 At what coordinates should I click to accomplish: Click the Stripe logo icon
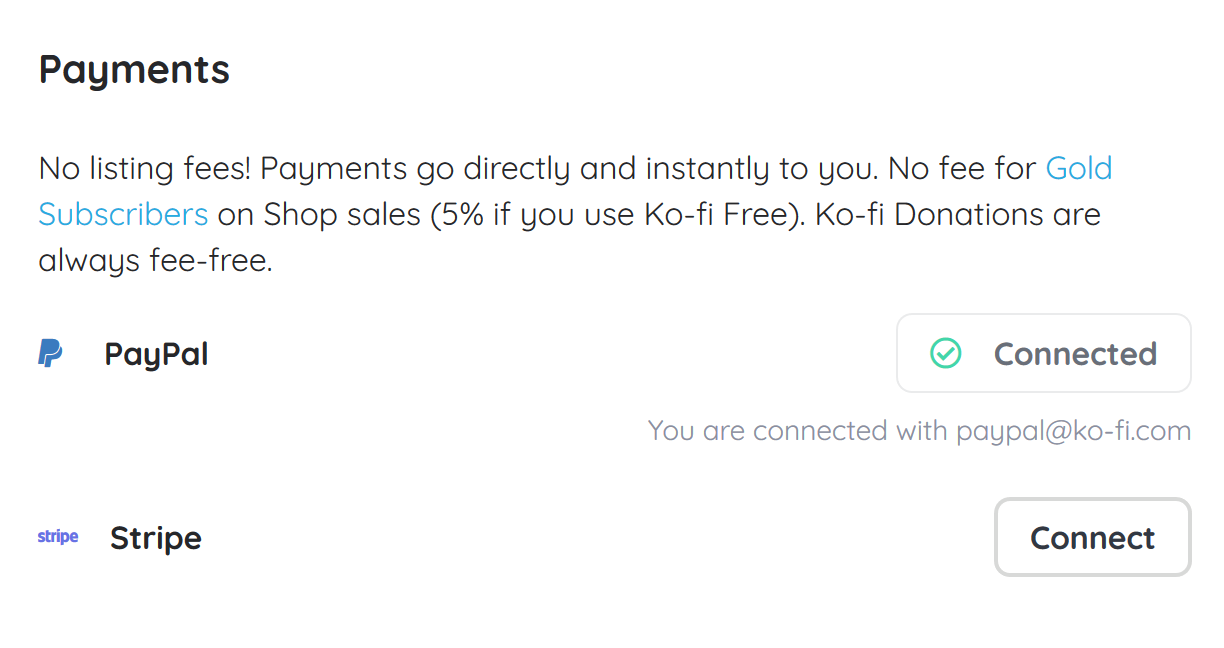tap(58, 537)
